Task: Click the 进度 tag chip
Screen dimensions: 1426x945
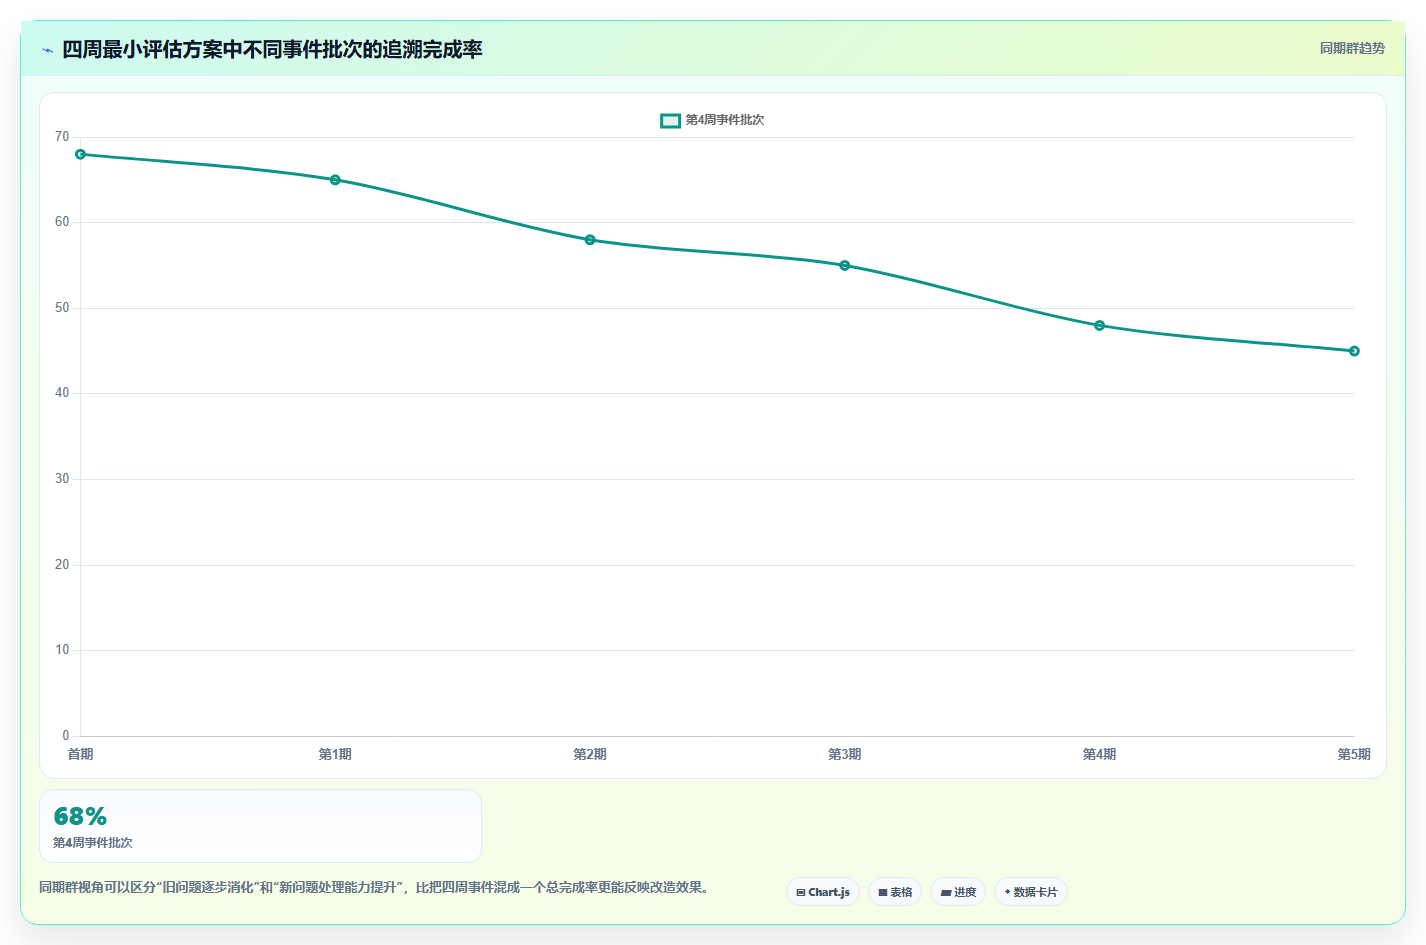Action: pyautogui.click(x=958, y=892)
